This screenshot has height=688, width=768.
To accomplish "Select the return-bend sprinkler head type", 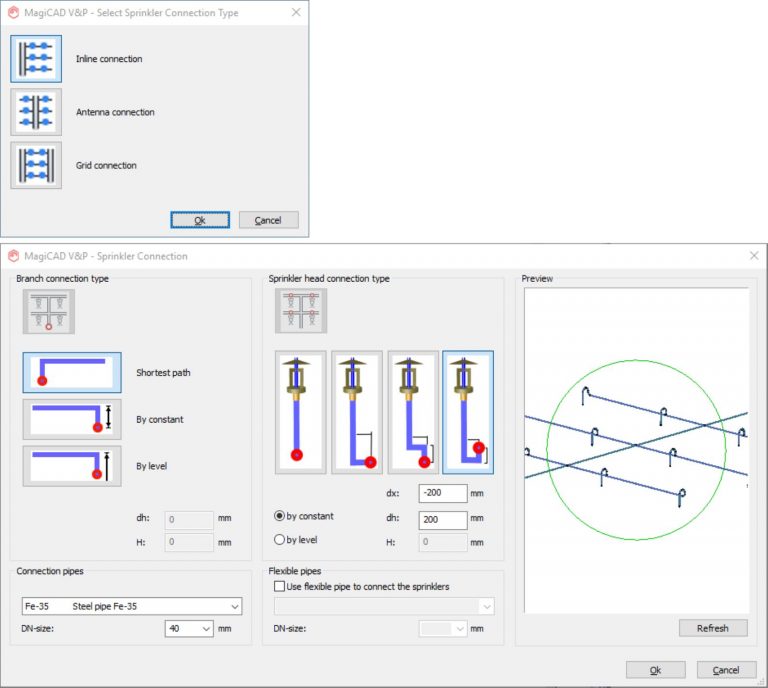I will tap(468, 412).
